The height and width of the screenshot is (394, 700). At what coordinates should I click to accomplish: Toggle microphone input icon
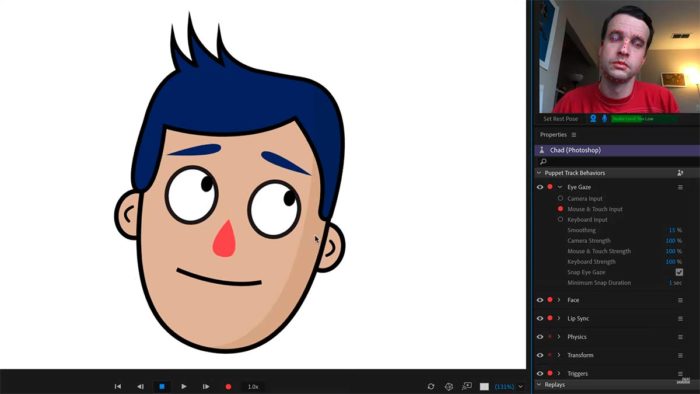click(x=604, y=118)
